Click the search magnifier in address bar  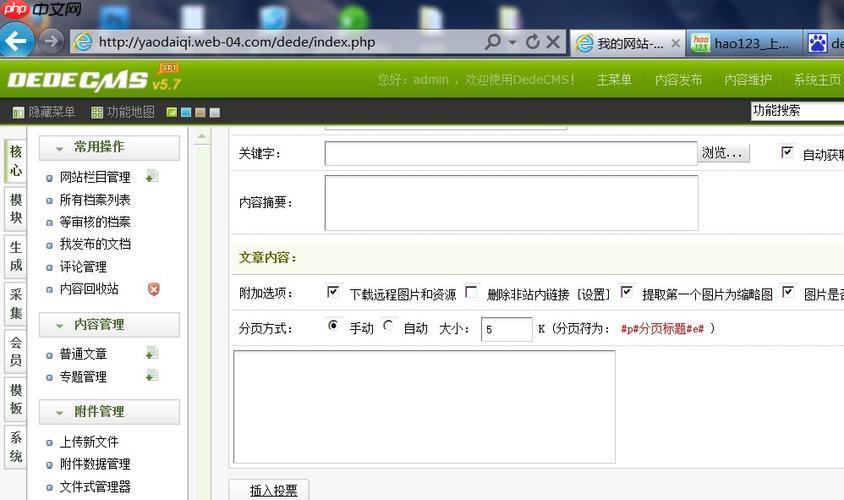coord(492,41)
